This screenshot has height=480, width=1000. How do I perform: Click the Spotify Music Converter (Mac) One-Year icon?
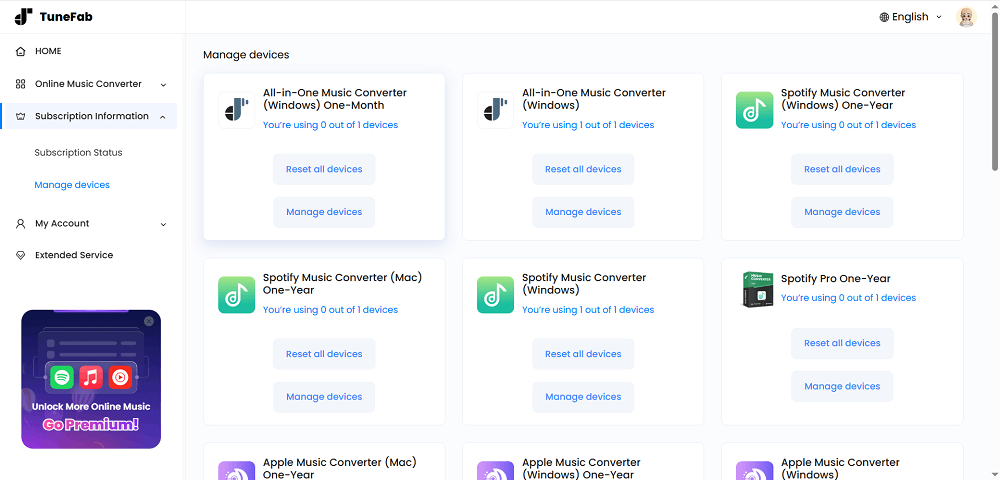236,295
